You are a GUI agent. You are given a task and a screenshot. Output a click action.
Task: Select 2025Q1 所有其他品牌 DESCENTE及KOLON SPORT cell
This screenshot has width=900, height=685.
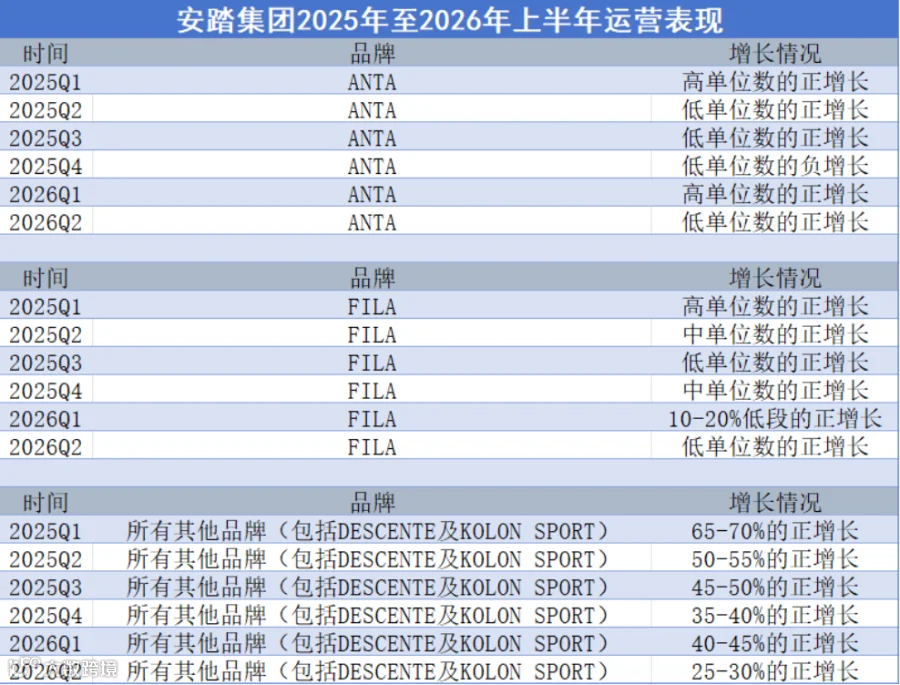coord(368,531)
